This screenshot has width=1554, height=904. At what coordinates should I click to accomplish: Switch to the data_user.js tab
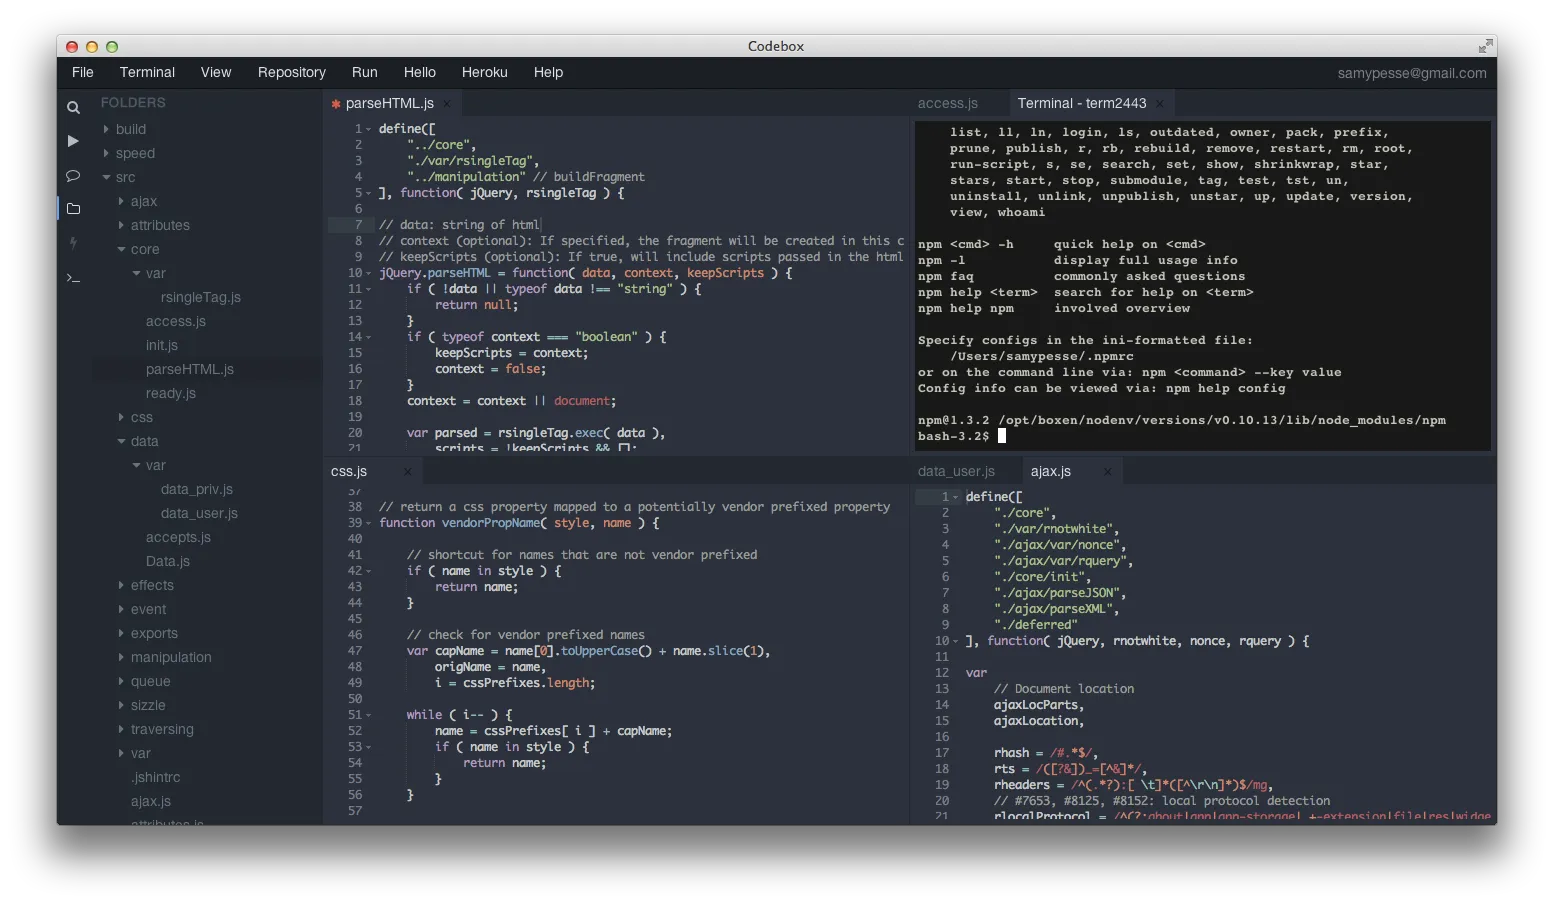[x=956, y=471]
